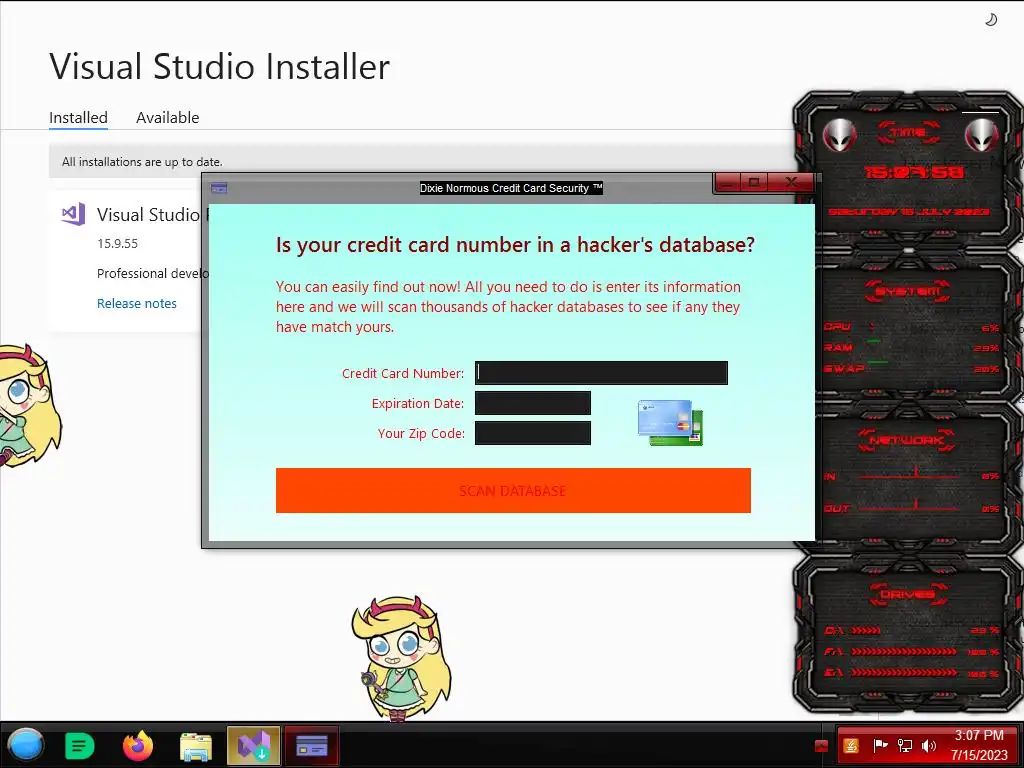Open the green chat app on taskbar
Viewport: 1024px width, 768px height.
80,746
